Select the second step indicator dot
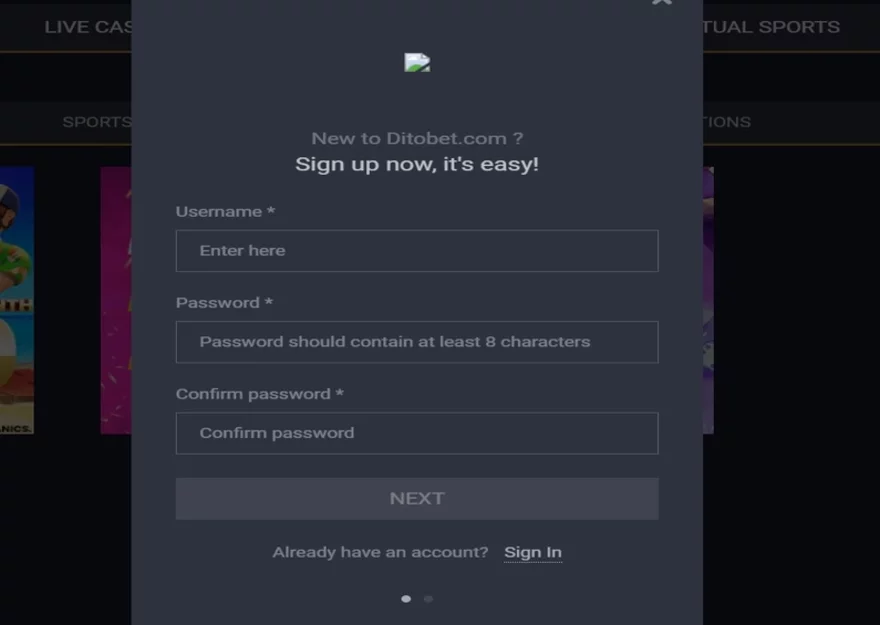Image resolution: width=880 pixels, height=625 pixels. pos(428,599)
